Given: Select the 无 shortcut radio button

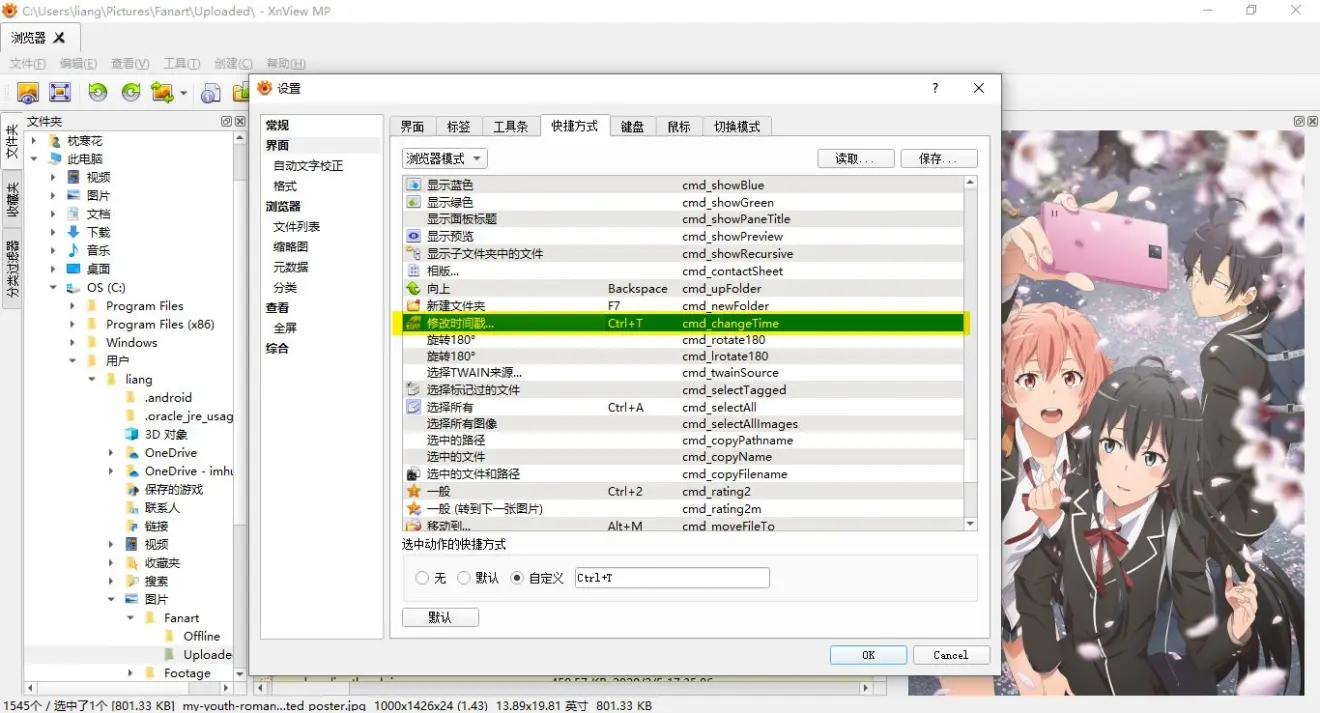Looking at the screenshot, I should coord(422,577).
